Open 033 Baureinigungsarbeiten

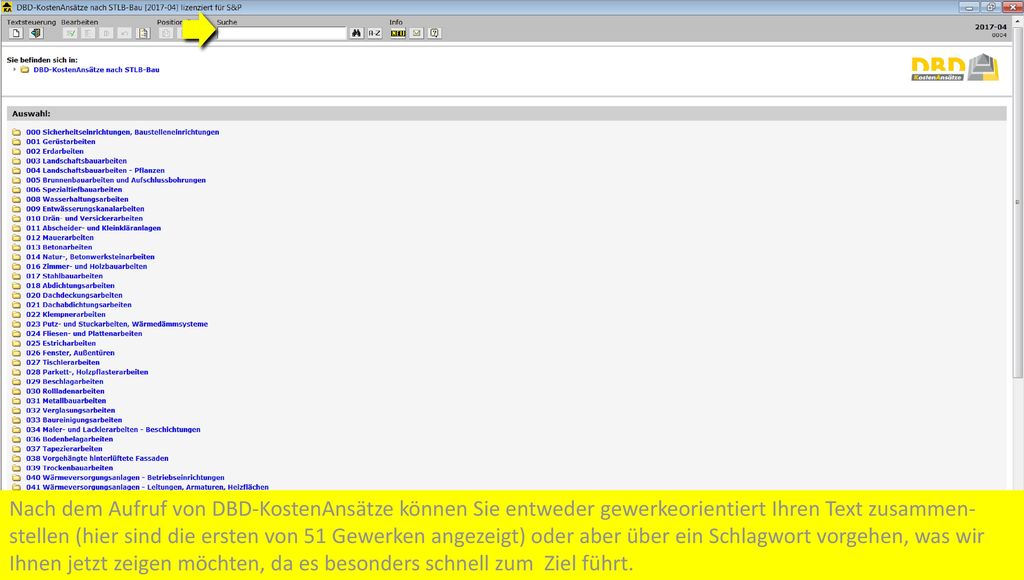tap(74, 420)
